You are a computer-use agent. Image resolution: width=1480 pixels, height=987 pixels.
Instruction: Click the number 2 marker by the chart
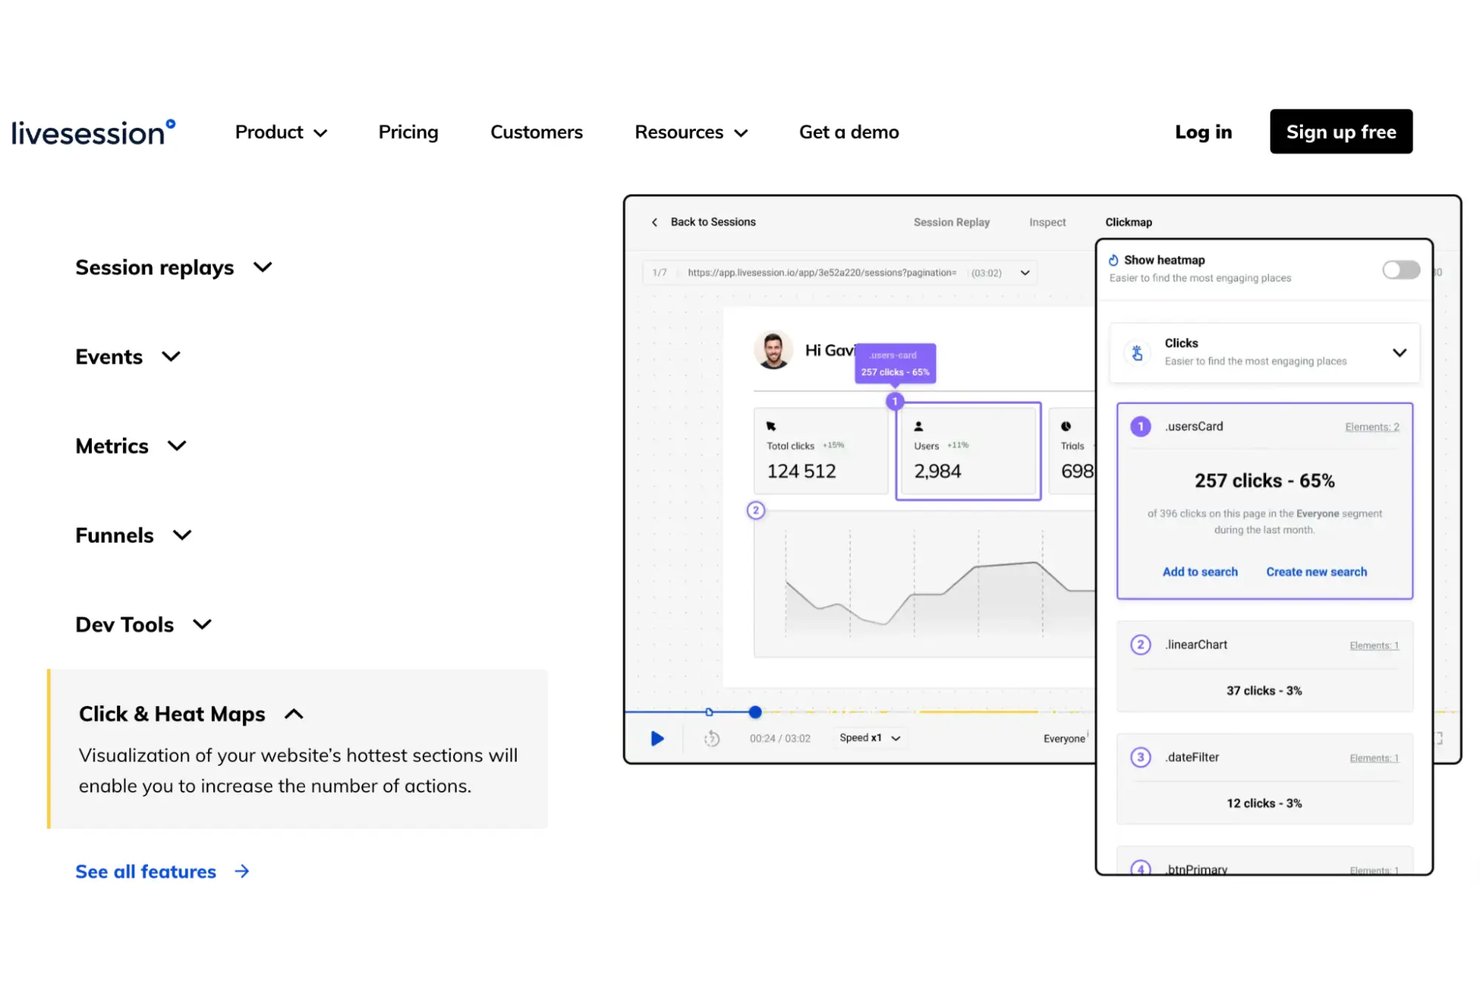click(756, 510)
